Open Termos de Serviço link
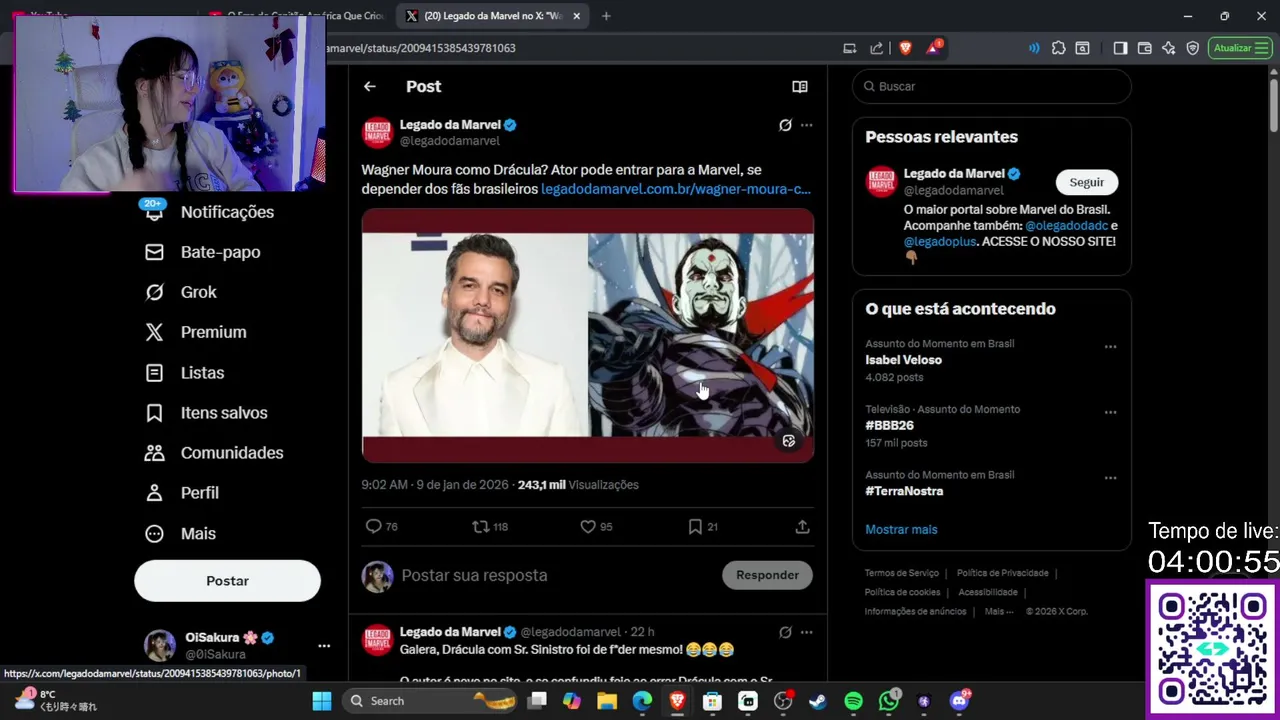The image size is (1280, 720). click(x=902, y=573)
